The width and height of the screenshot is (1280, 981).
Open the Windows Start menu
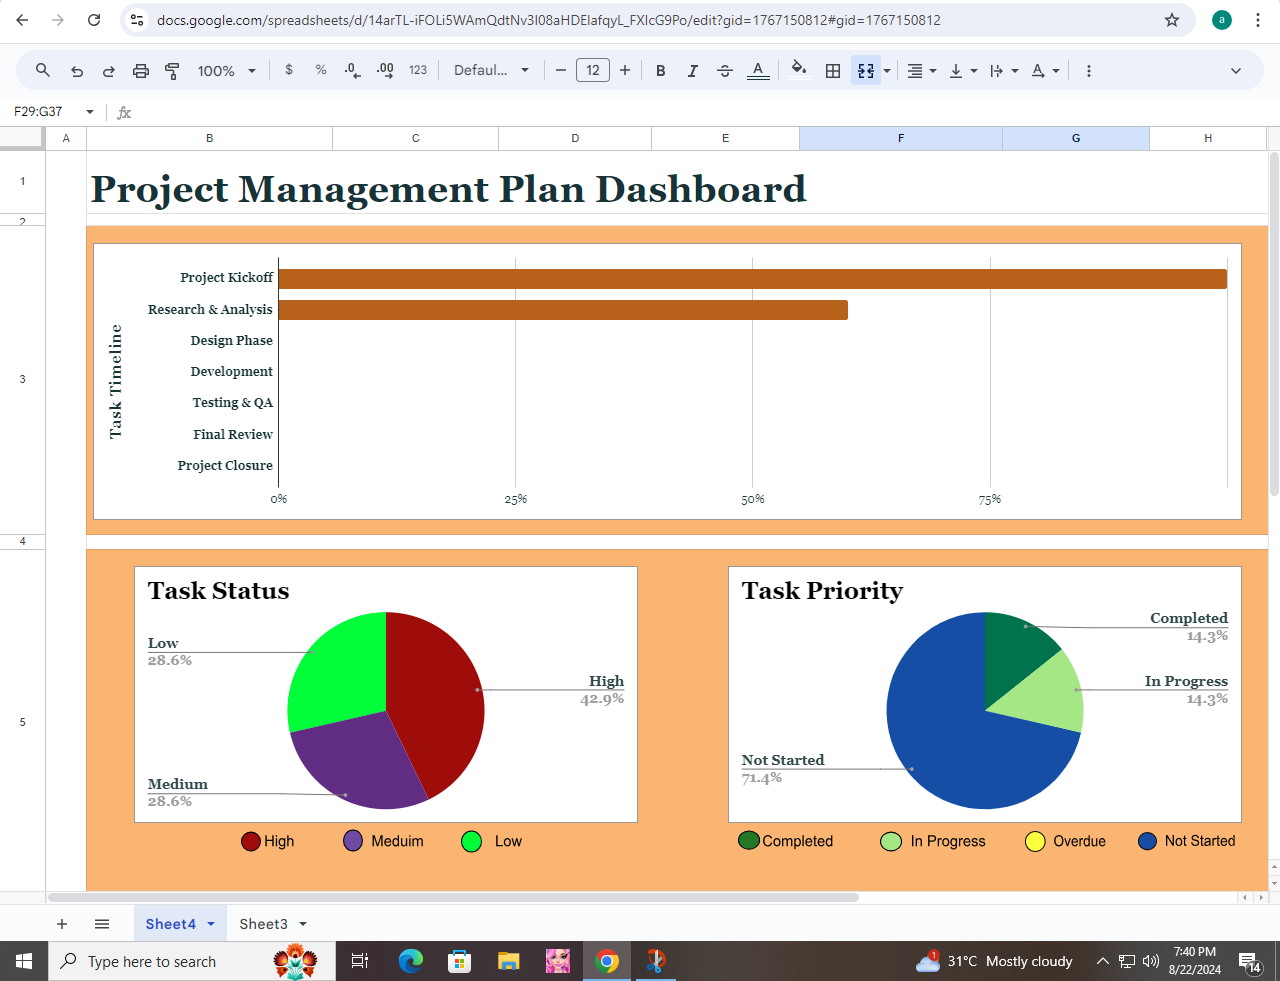[24, 961]
